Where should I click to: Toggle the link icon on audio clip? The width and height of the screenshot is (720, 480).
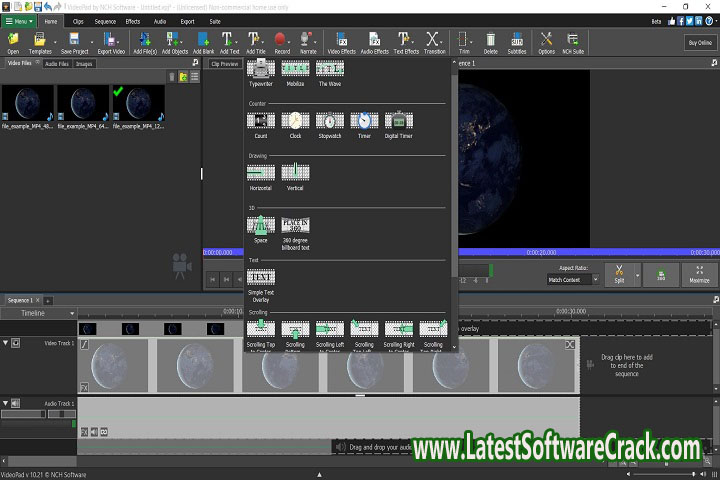click(x=104, y=432)
